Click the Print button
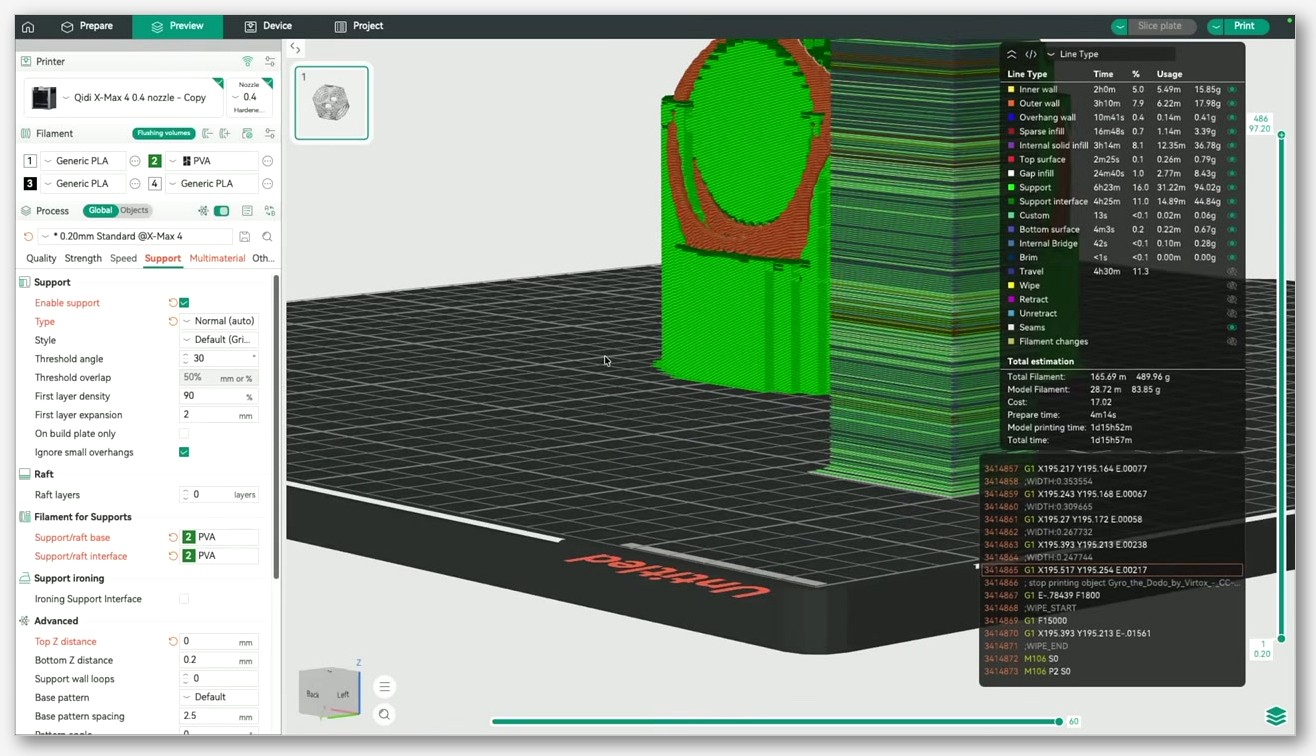 [x=1245, y=26]
